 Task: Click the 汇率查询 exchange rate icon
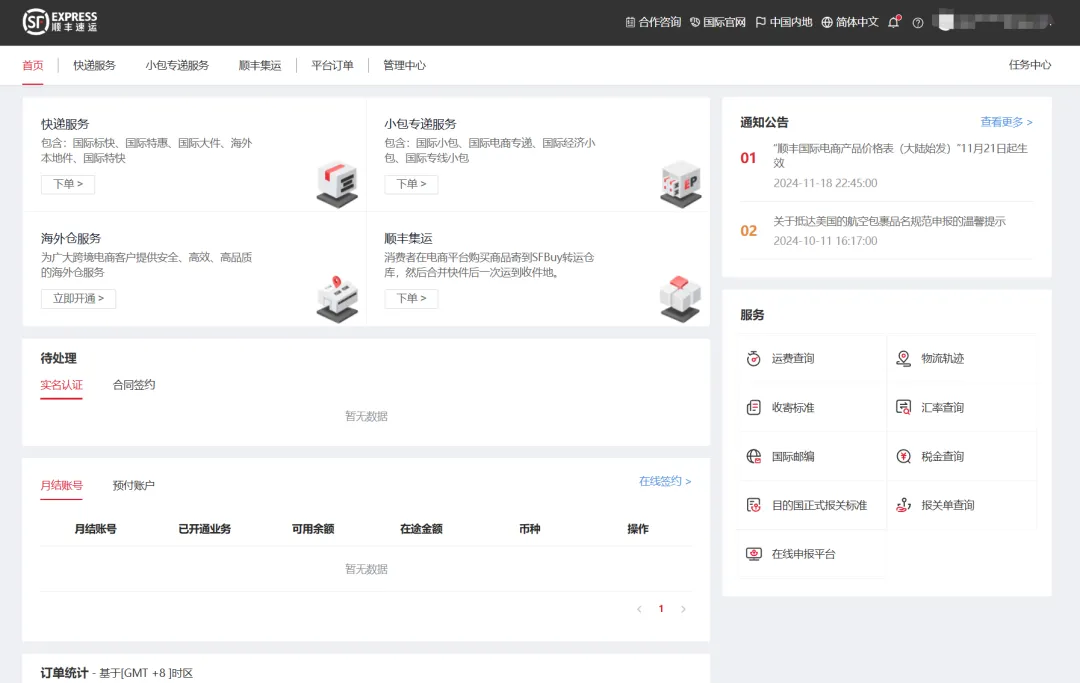click(904, 408)
